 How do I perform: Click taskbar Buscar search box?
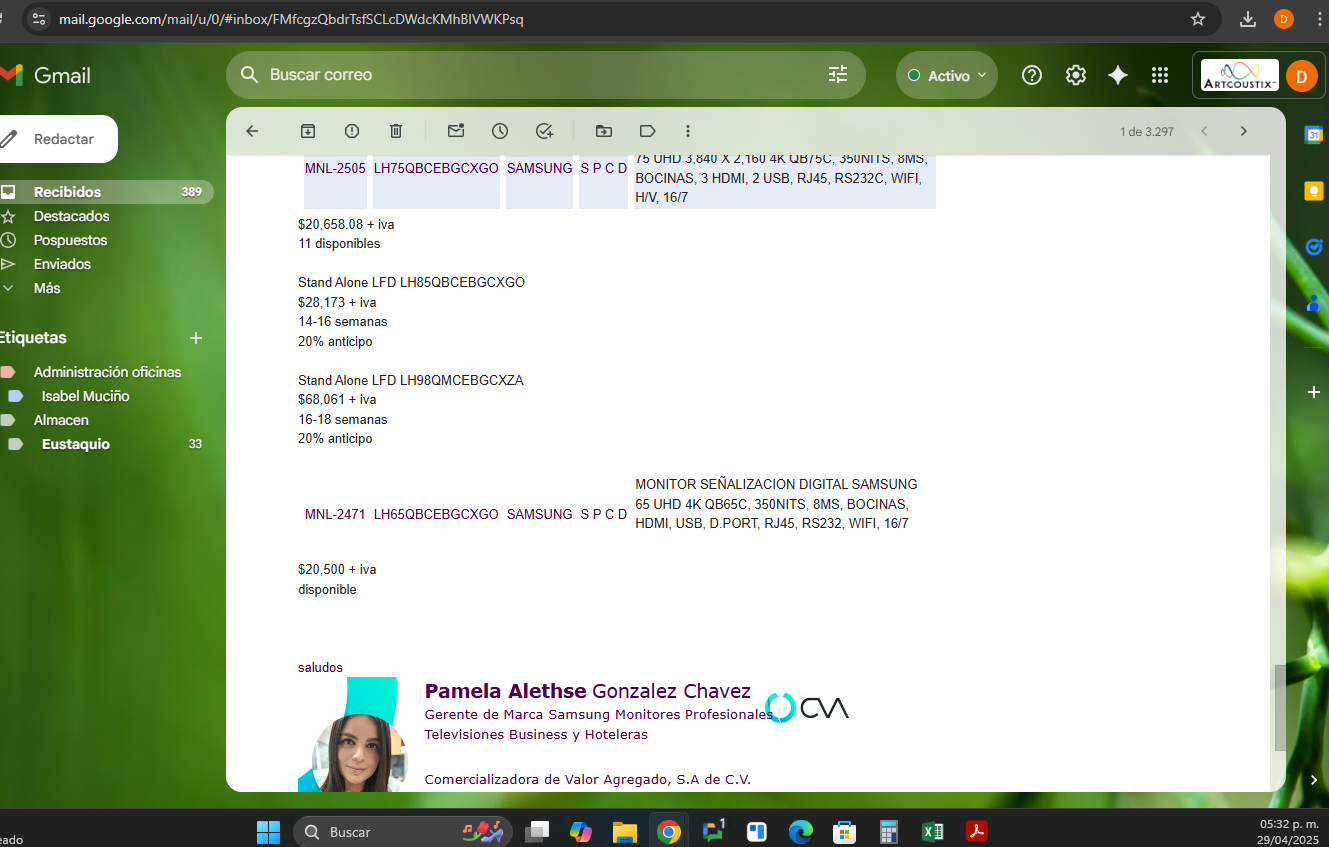(x=402, y=831)
